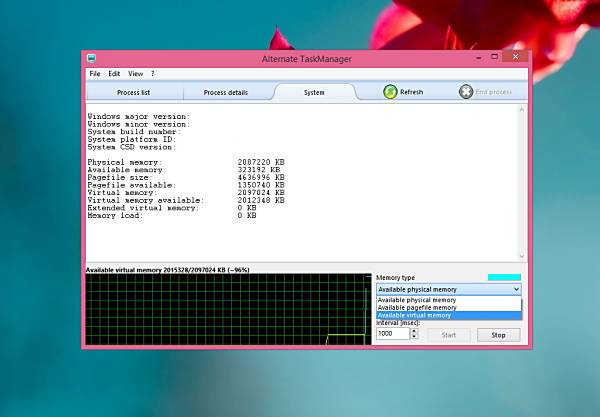
Task: Choose Available pagefile memory option
Action: (x=448, y=308)
